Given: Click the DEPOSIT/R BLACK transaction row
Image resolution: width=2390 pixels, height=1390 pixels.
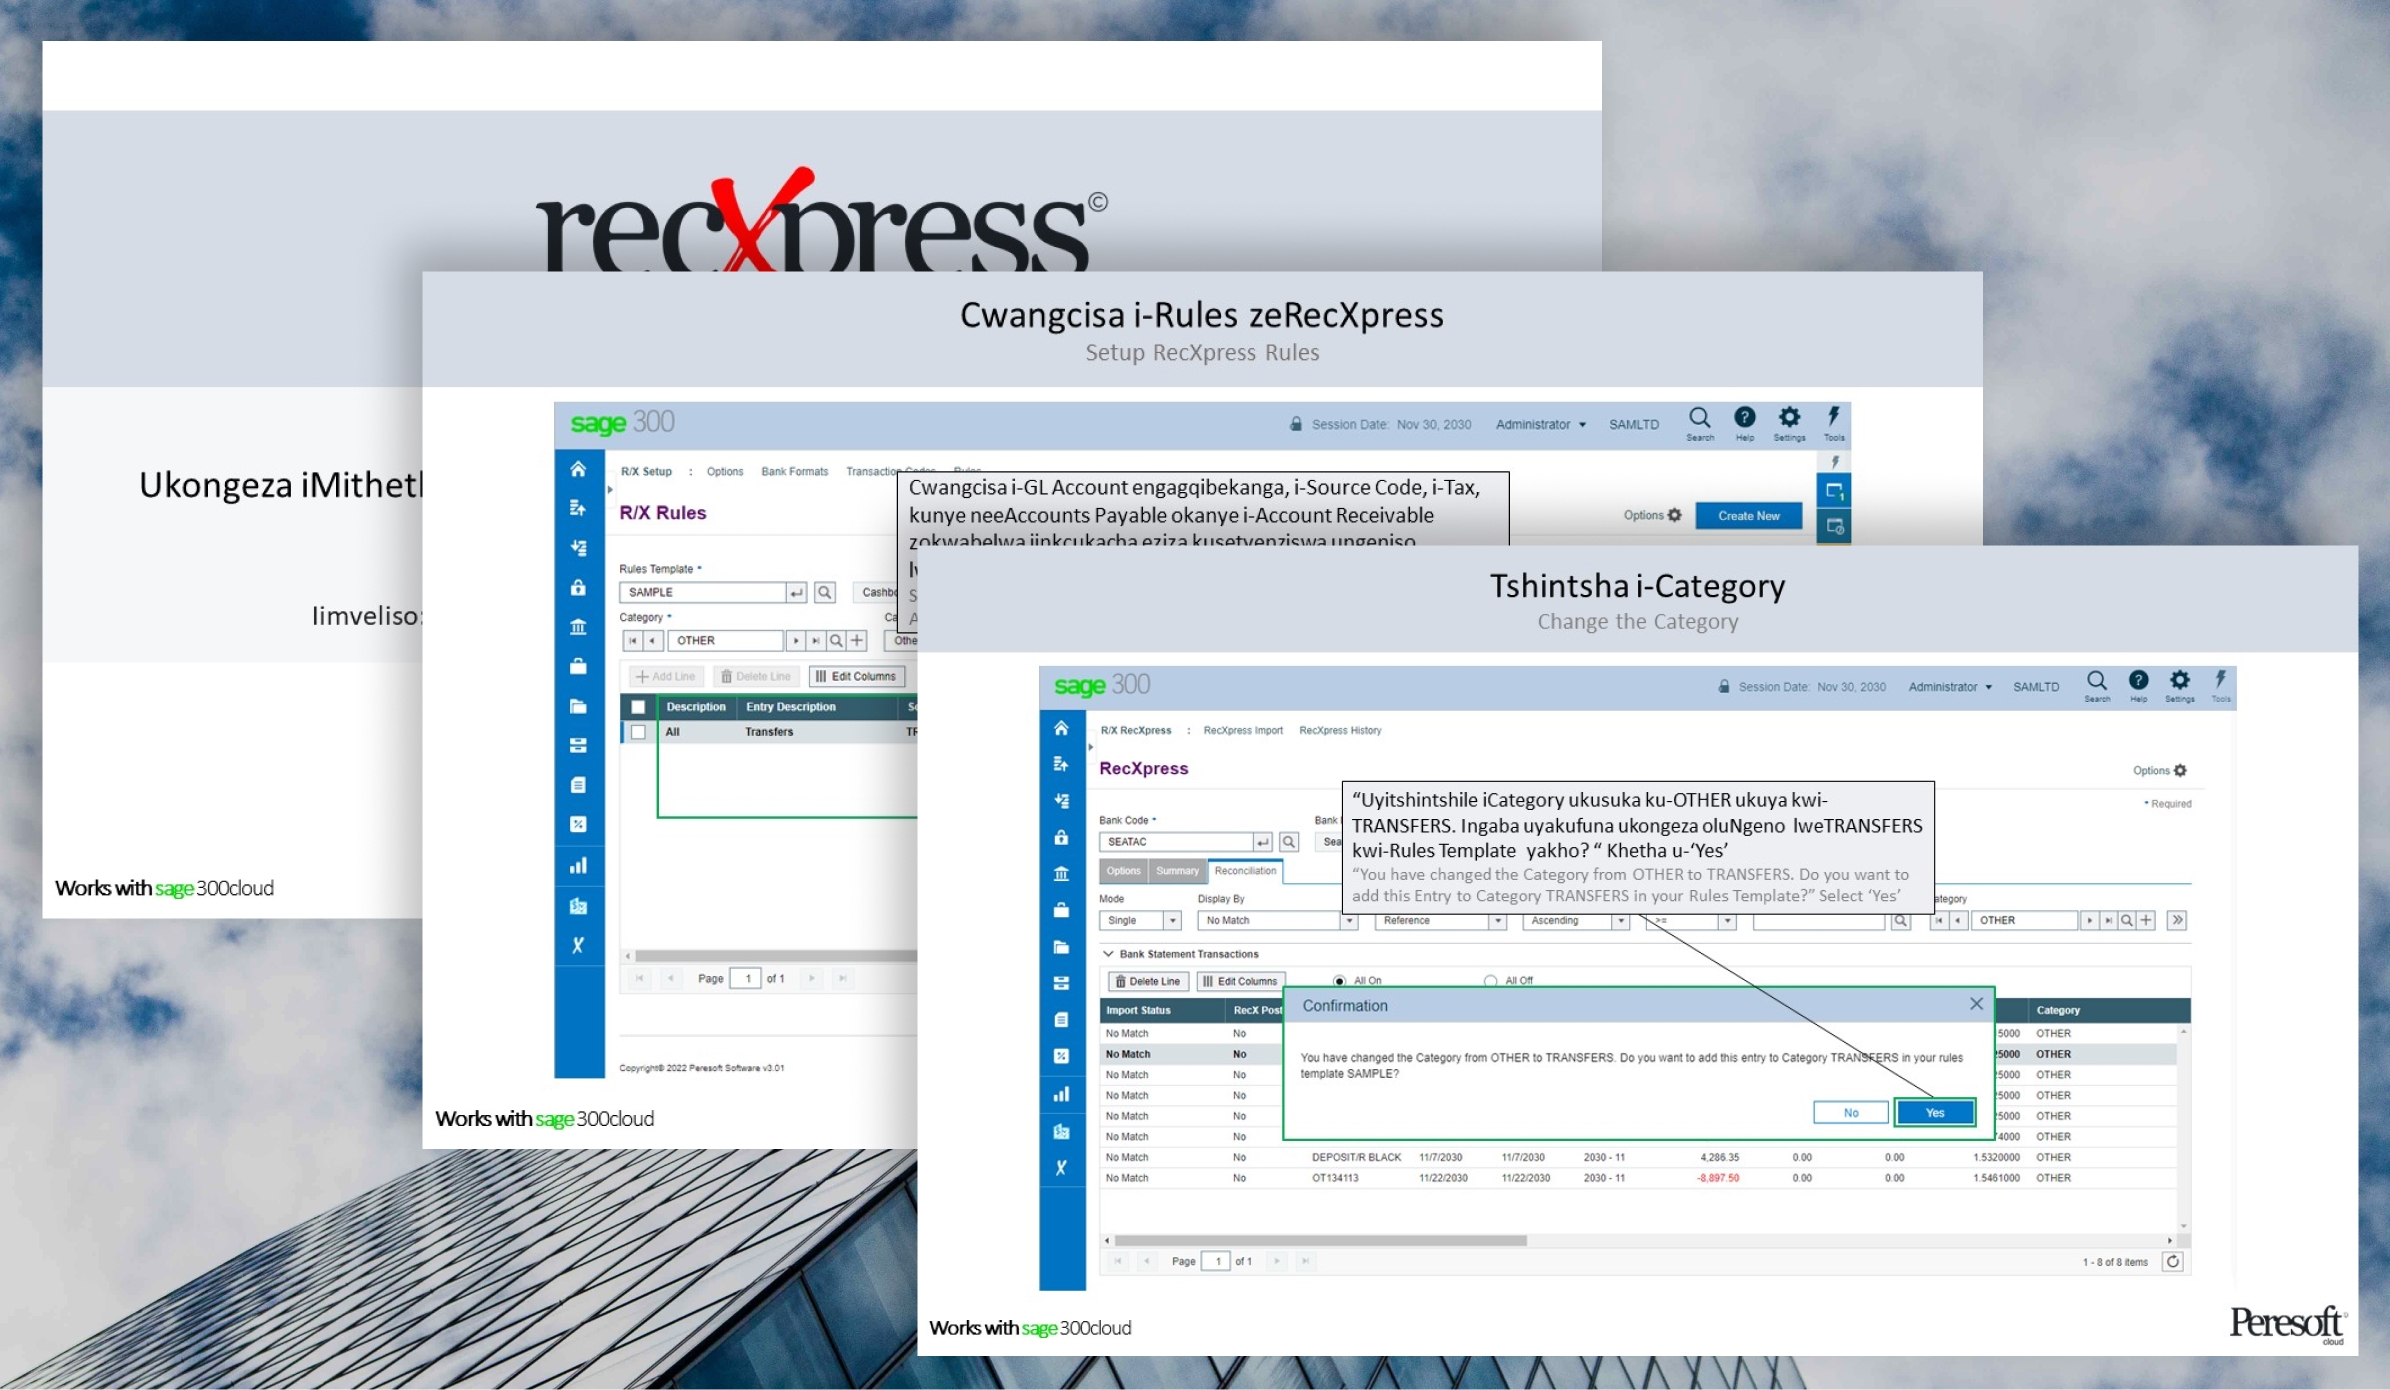Looking at the screenshot, I should pos(1638,1157).
